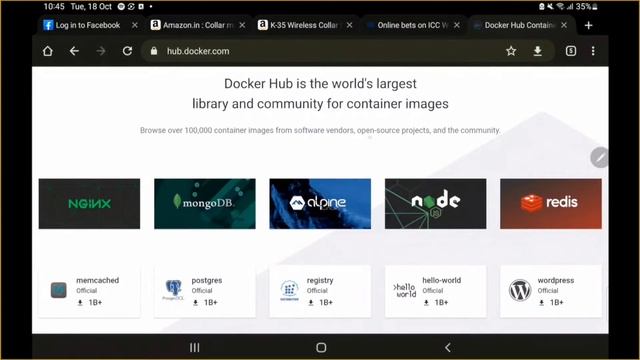Open the tab switcher counter icon
Image resolution: width=640 pixels, height=360 pixels.
tap(571, 51)
